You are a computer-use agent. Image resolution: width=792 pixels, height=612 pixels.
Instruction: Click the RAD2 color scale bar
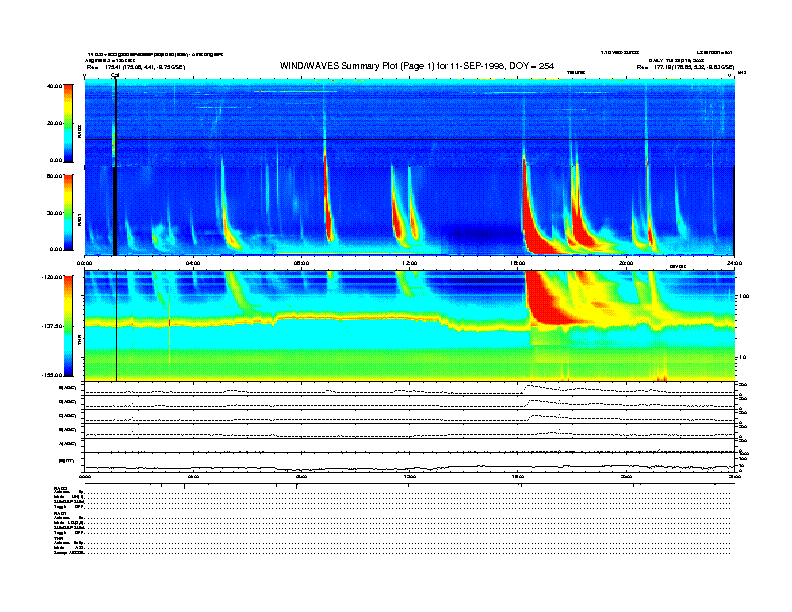click(x=68, y=123)
